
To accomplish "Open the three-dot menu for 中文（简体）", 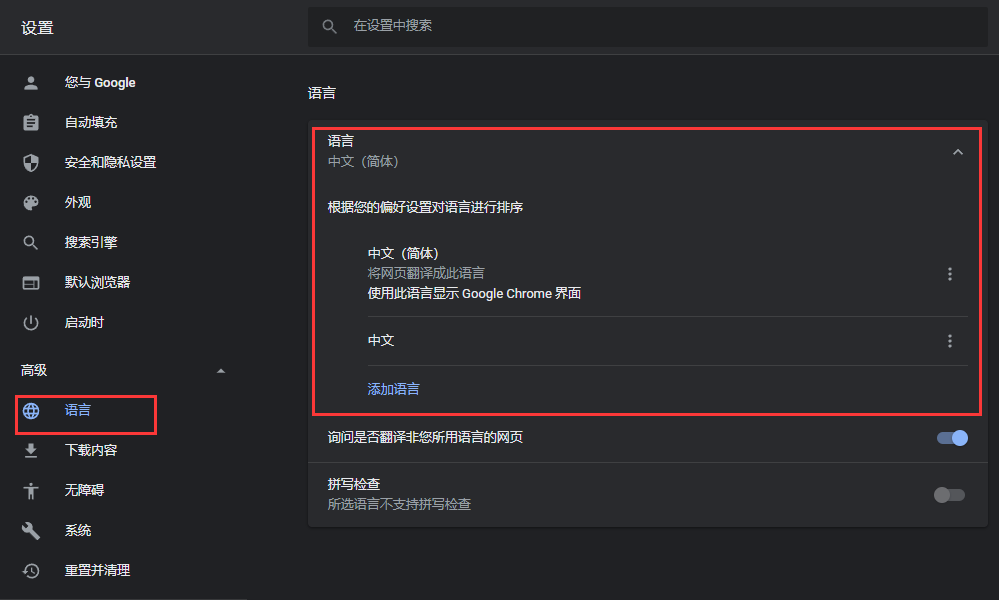I will pos(950,274).
